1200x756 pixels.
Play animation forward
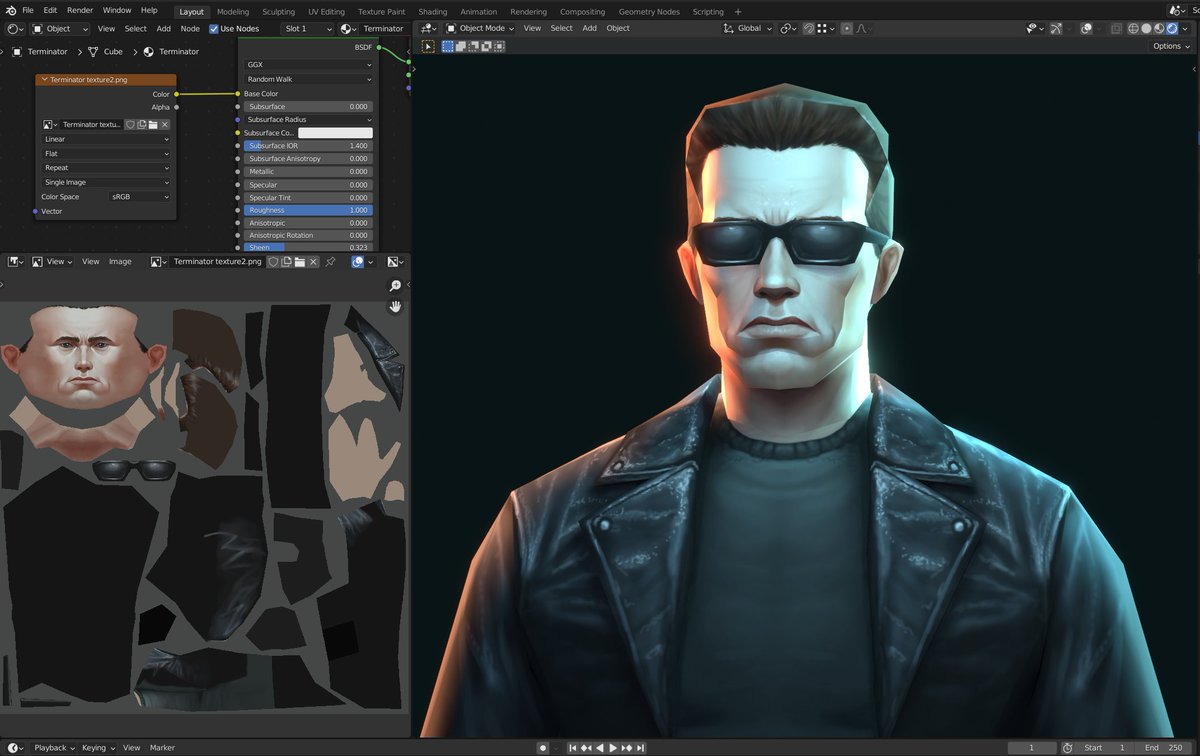coord(613,748)
